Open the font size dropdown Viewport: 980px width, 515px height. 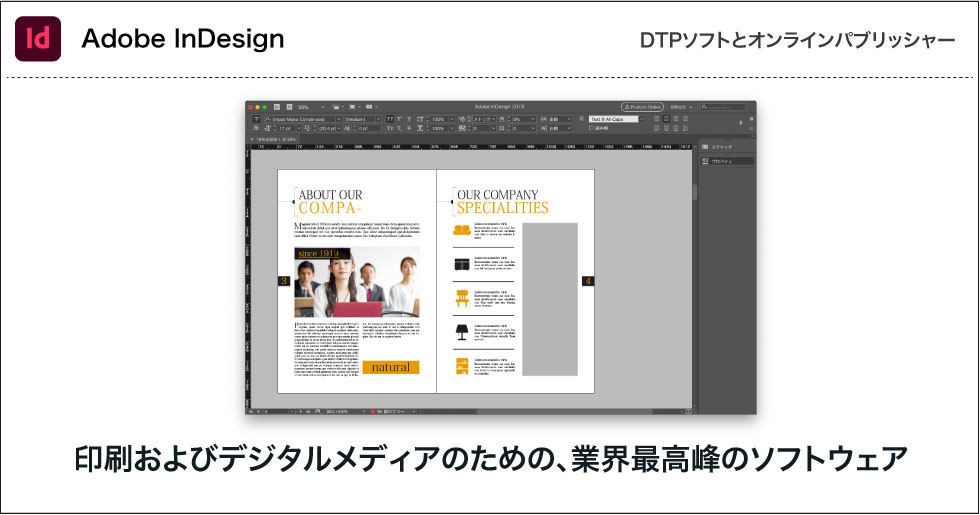point(299,128)
